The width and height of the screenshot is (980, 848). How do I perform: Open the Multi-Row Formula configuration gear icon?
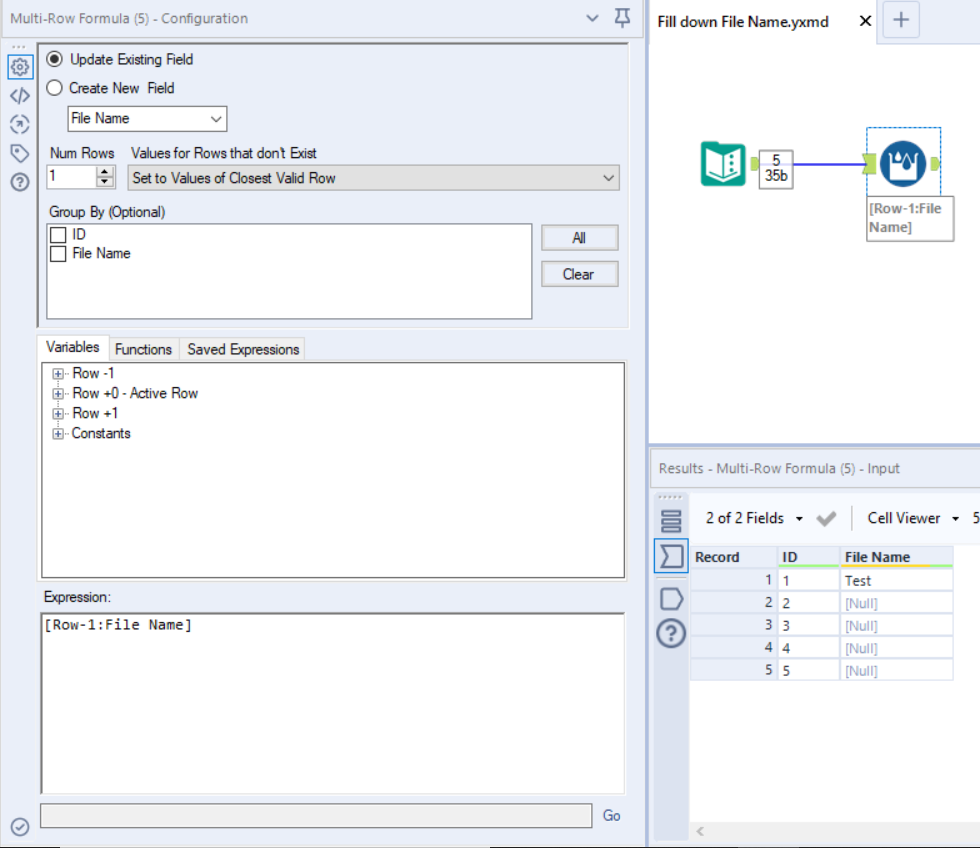(x=20, y=67)
